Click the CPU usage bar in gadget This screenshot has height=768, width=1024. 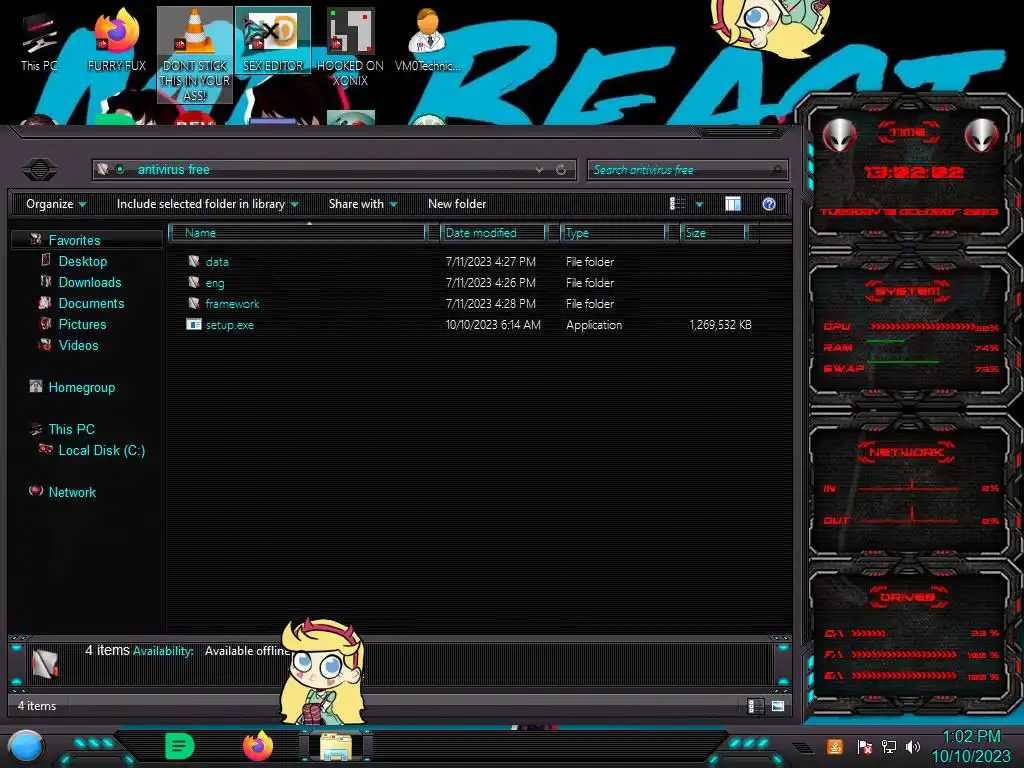pos(923,327)
